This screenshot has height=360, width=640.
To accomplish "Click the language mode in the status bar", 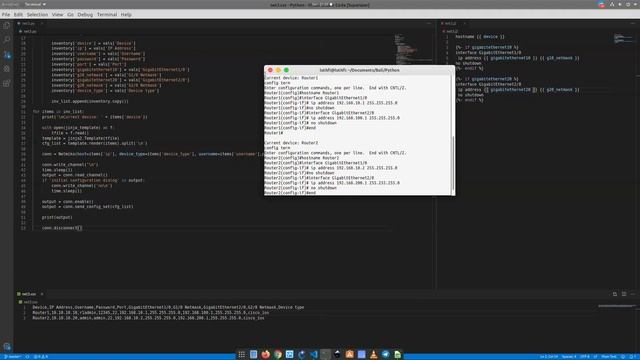I will coord(609,357).
